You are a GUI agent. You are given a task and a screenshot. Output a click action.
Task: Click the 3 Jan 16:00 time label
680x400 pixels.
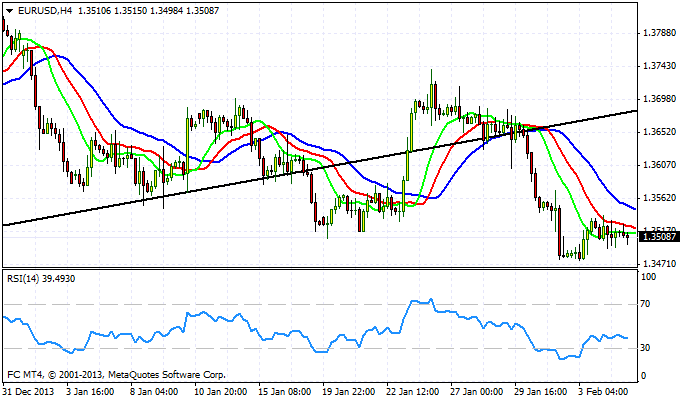[90, 391]
